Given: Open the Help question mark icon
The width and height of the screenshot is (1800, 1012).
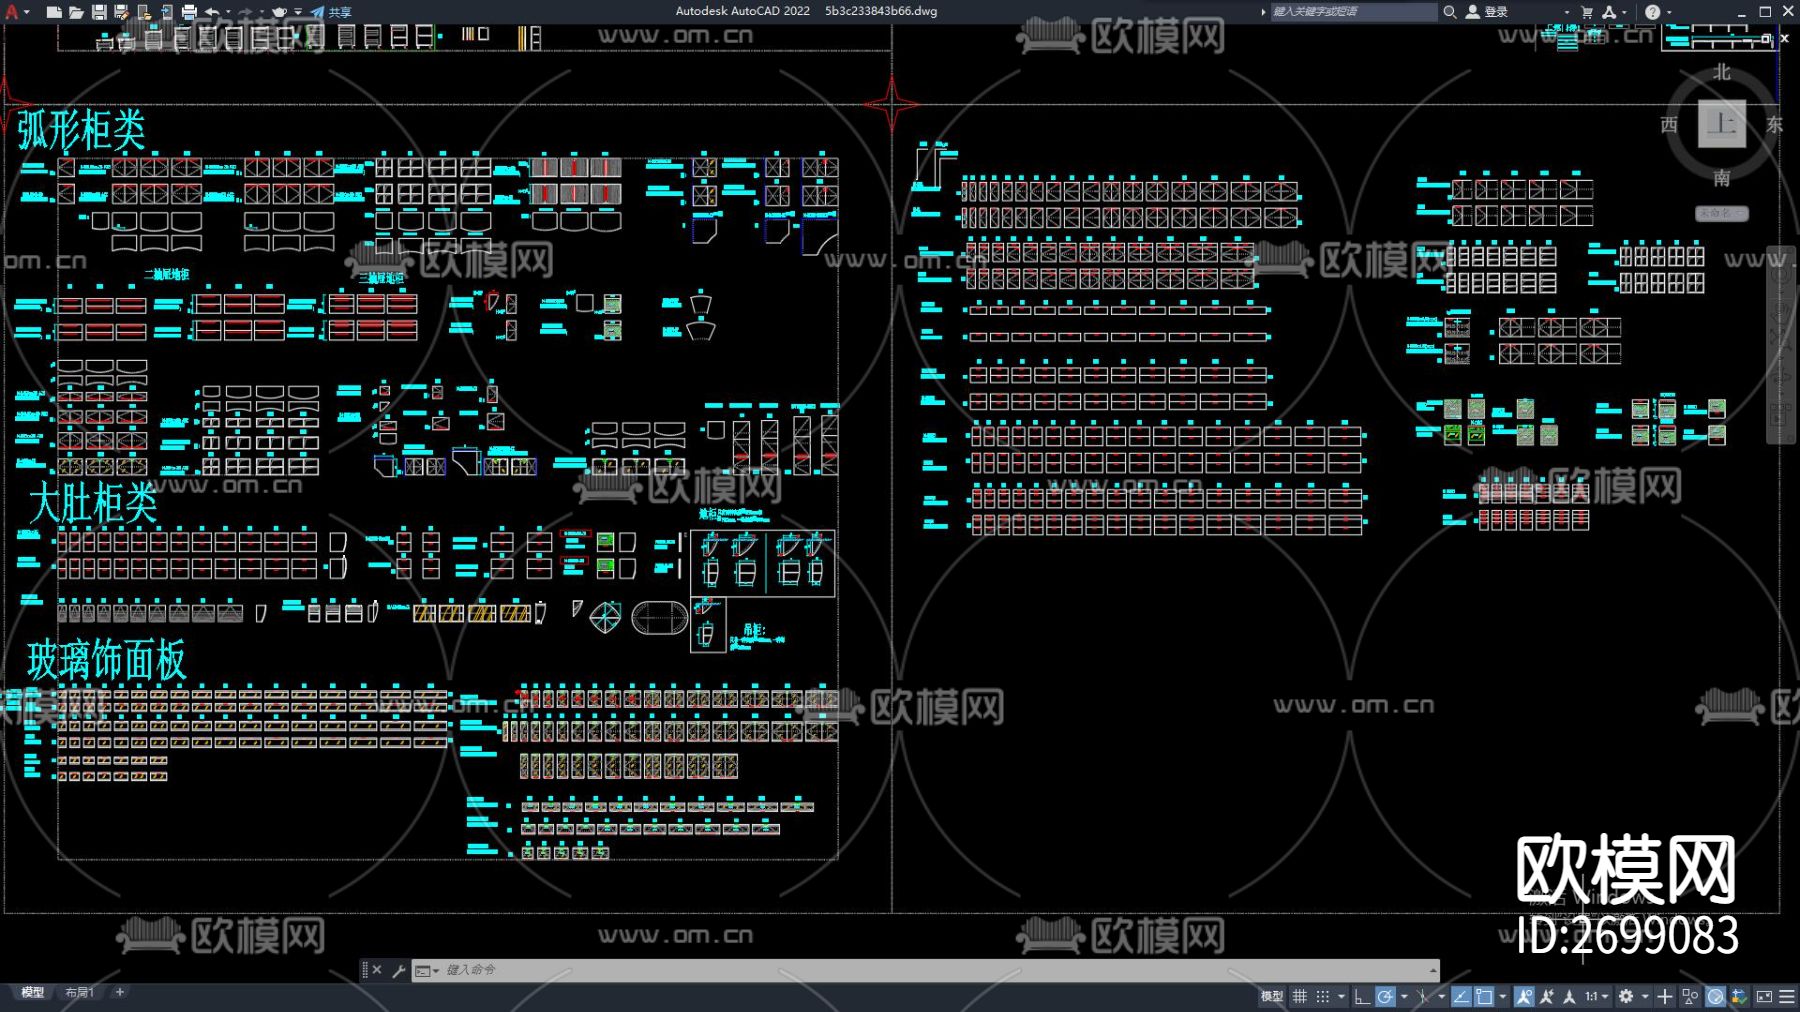Looking at the screenshot, I should click(1652, 12).
